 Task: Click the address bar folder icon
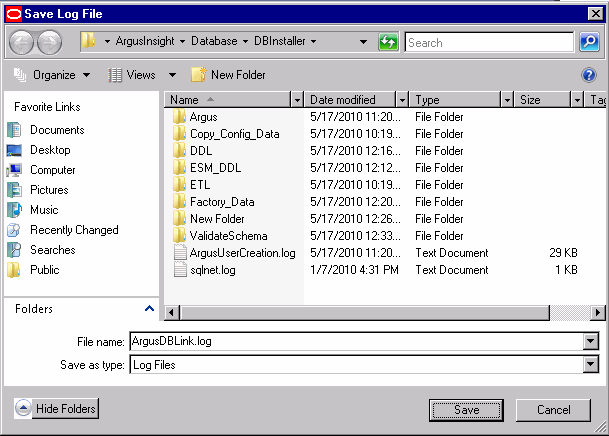(x=89, y=41)
